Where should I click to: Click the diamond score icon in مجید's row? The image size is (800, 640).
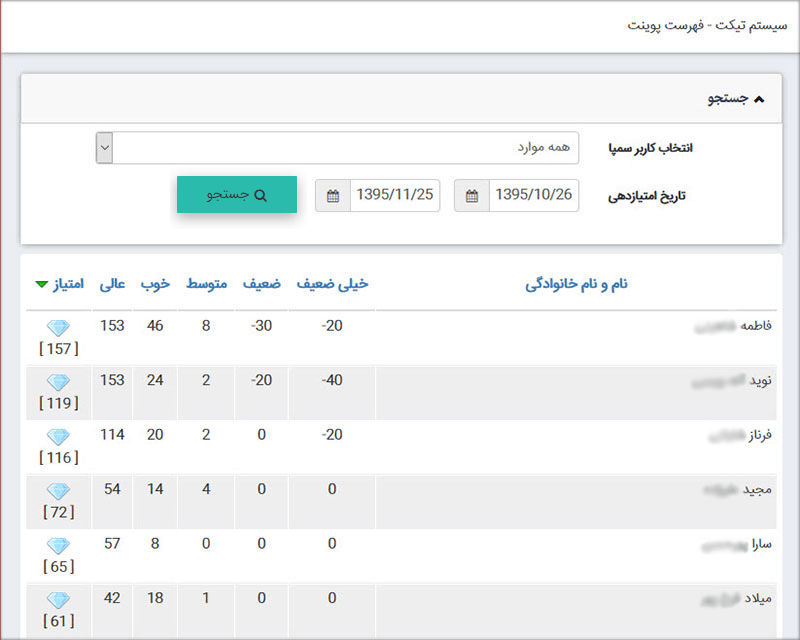(59, 489)
